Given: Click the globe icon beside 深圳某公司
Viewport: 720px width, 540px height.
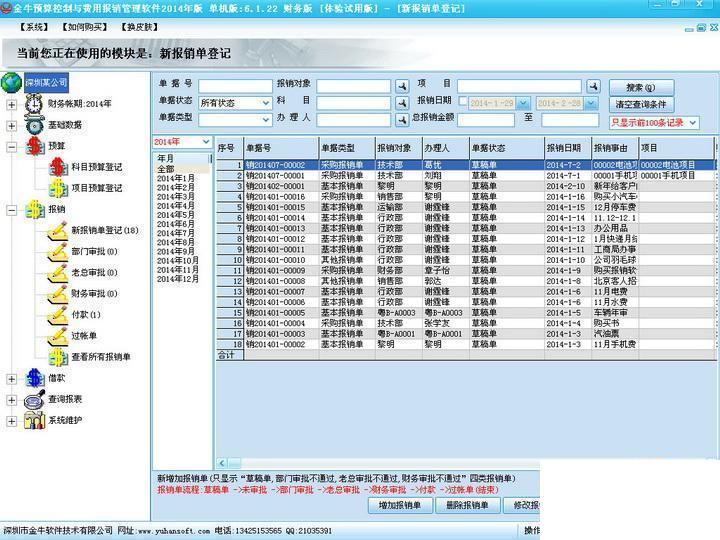Looking at the screenshot, I should pos(11,83).
